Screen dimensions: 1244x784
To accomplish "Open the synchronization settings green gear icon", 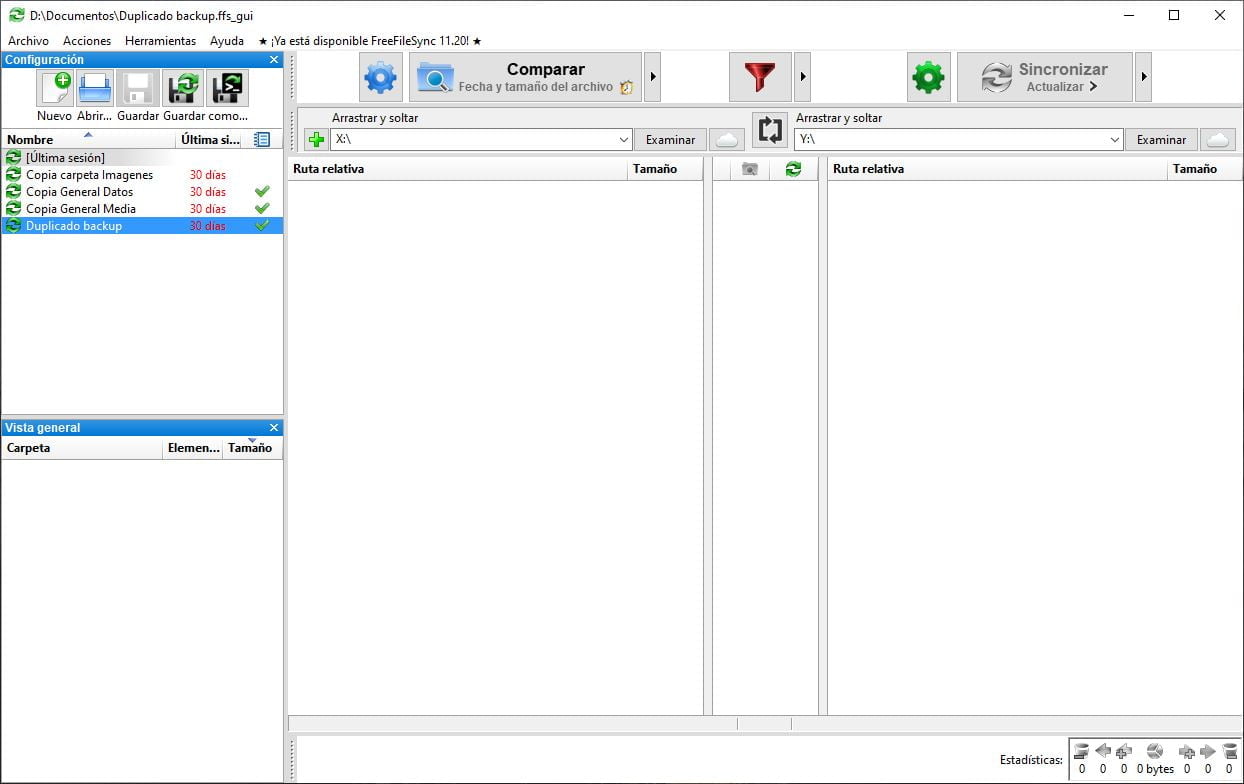I will click(928, 77).
